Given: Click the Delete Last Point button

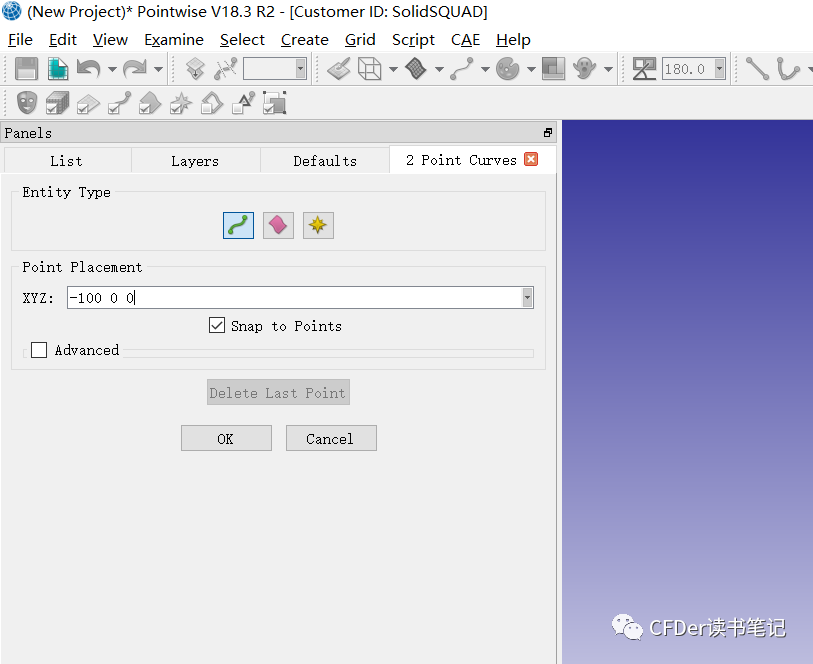Looking at the screenshot, I should click(278, 392).
